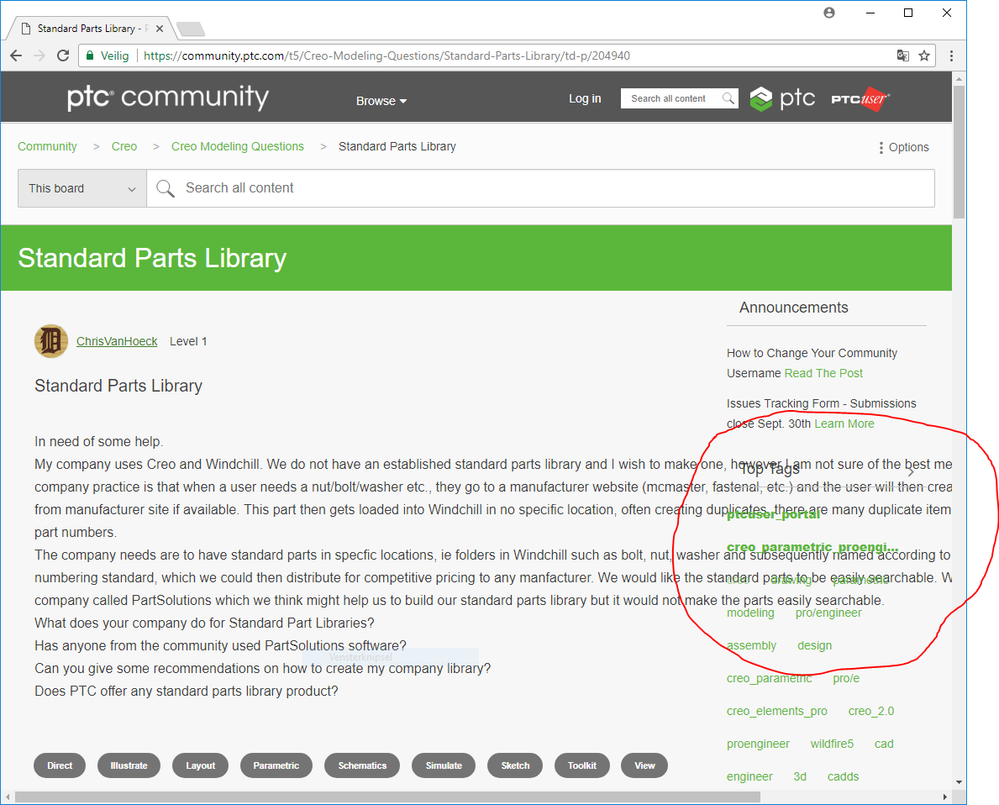
Task: Click ChrisVanHoeck's avatar image
Action: [x=51, y=341]
